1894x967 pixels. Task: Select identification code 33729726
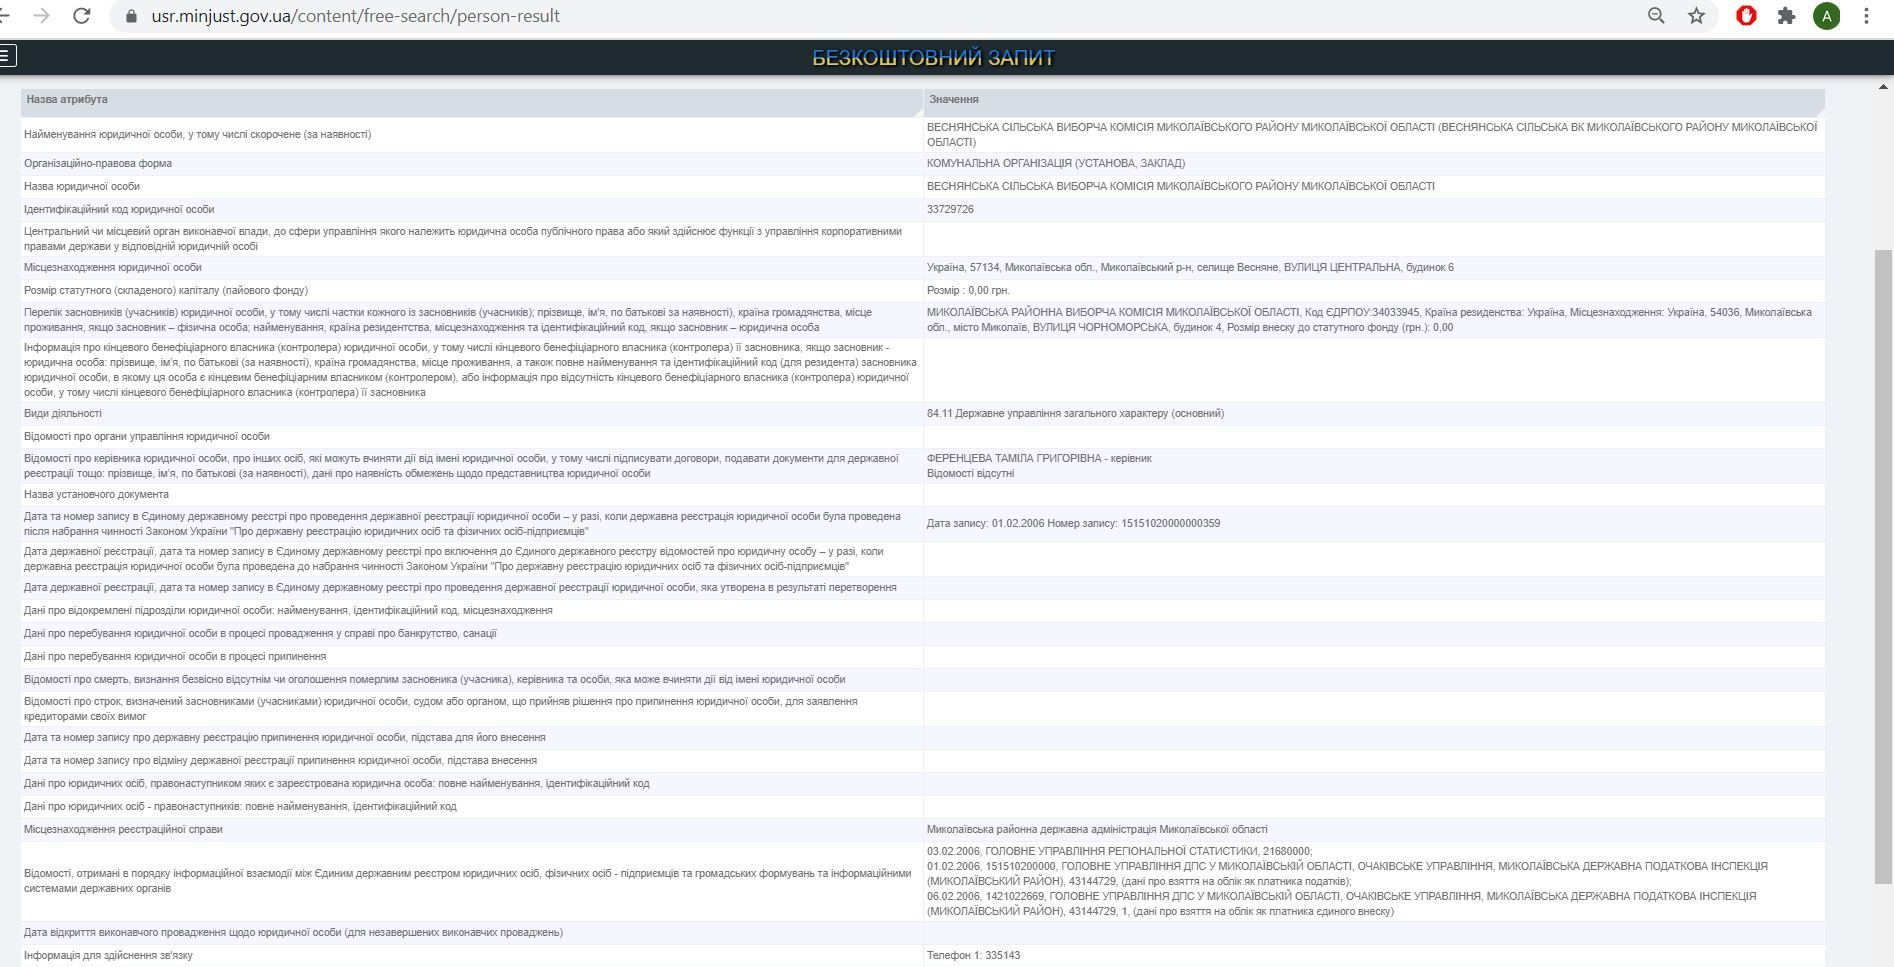[x=950, y=209]
